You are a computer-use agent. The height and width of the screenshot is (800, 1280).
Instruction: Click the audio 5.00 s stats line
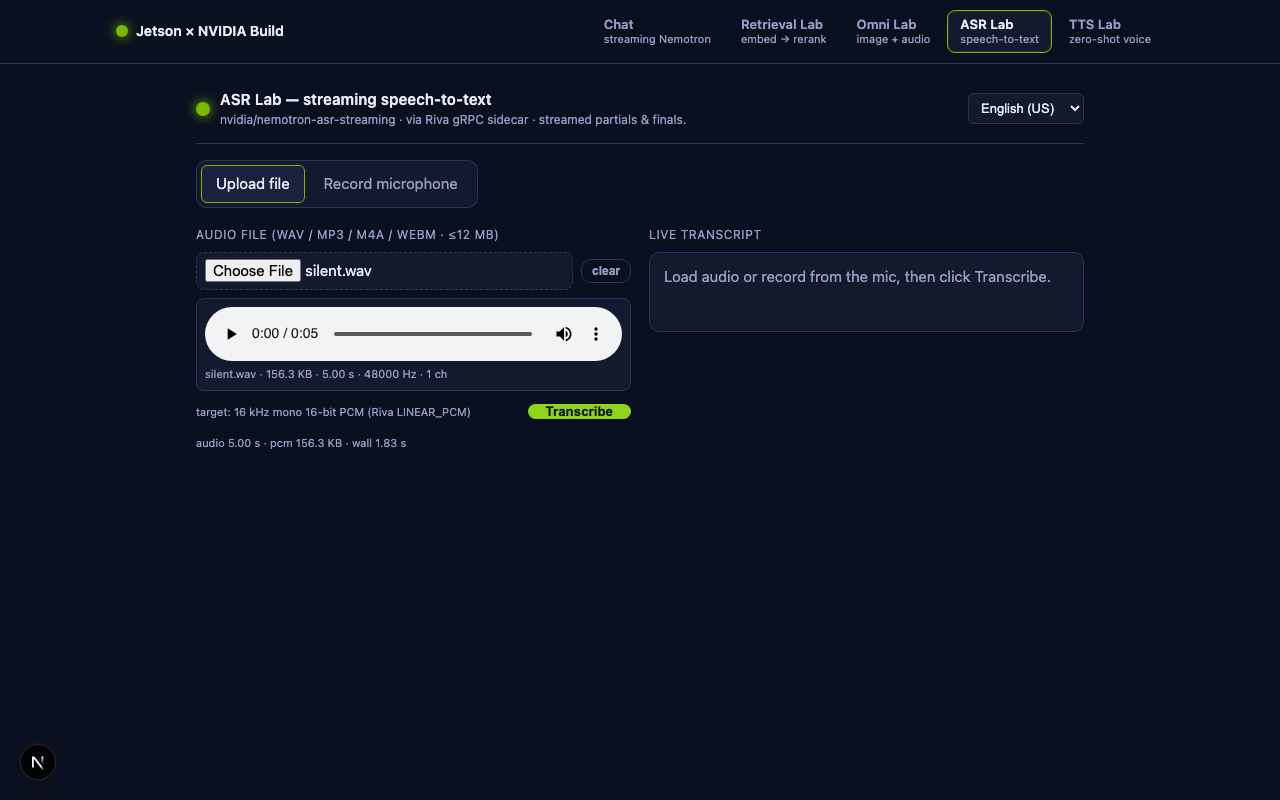[x=301, y=443]
